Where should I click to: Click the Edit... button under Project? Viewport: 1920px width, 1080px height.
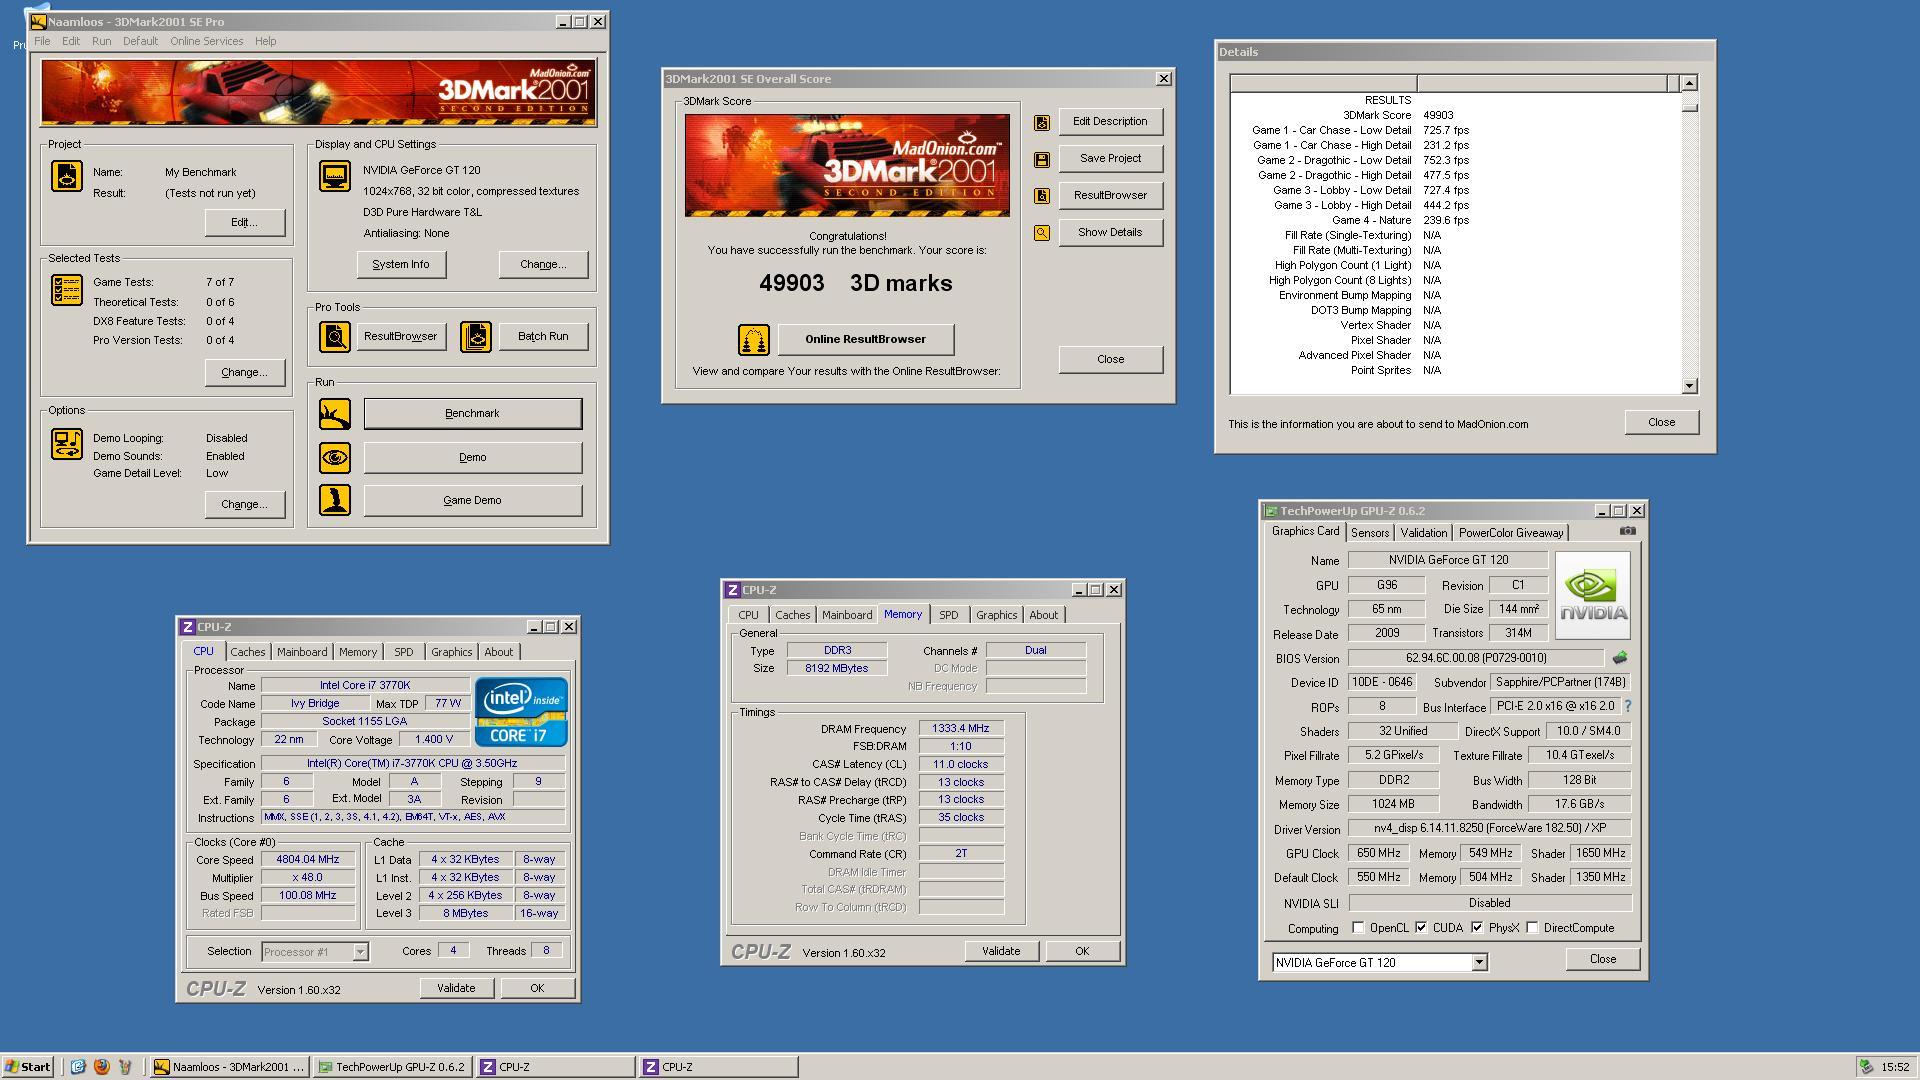[x=244, y=223]
